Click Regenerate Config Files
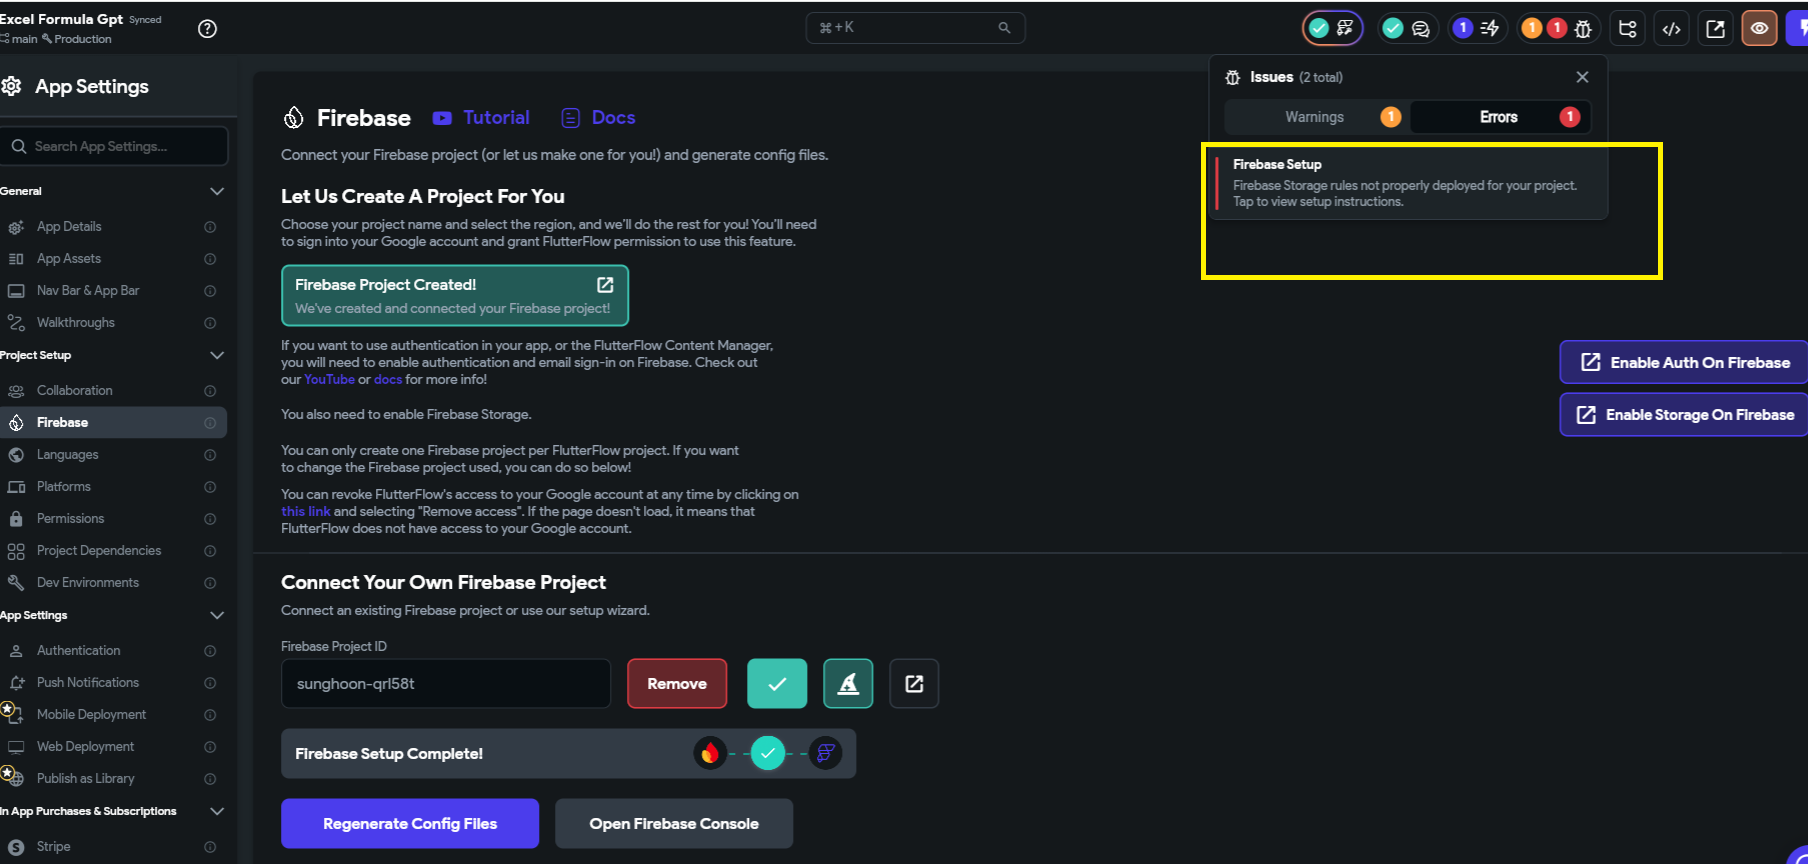This screenshot has height=864, width=1808. (x=410, y=824)
